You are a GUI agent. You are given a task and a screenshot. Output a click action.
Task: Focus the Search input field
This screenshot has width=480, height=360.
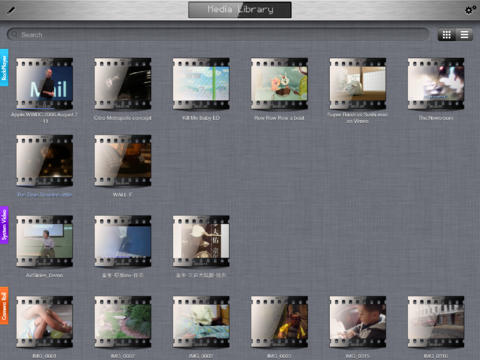click(x=218, y=34)
